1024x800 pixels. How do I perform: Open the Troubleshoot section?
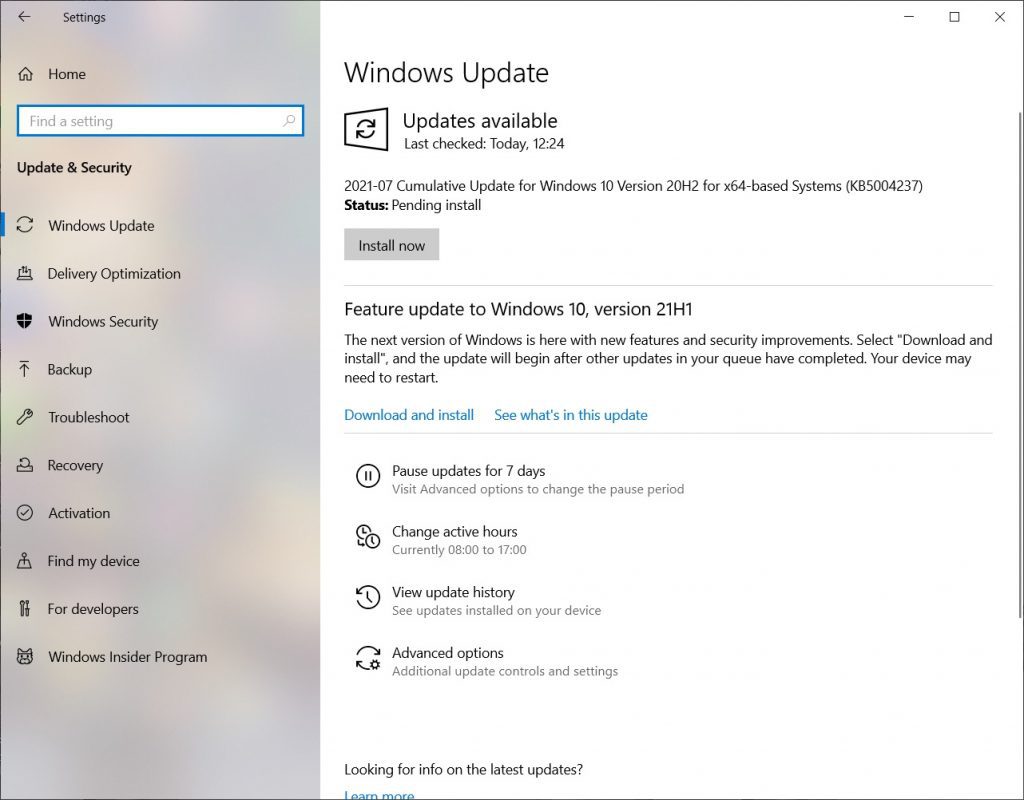[88, 417]
